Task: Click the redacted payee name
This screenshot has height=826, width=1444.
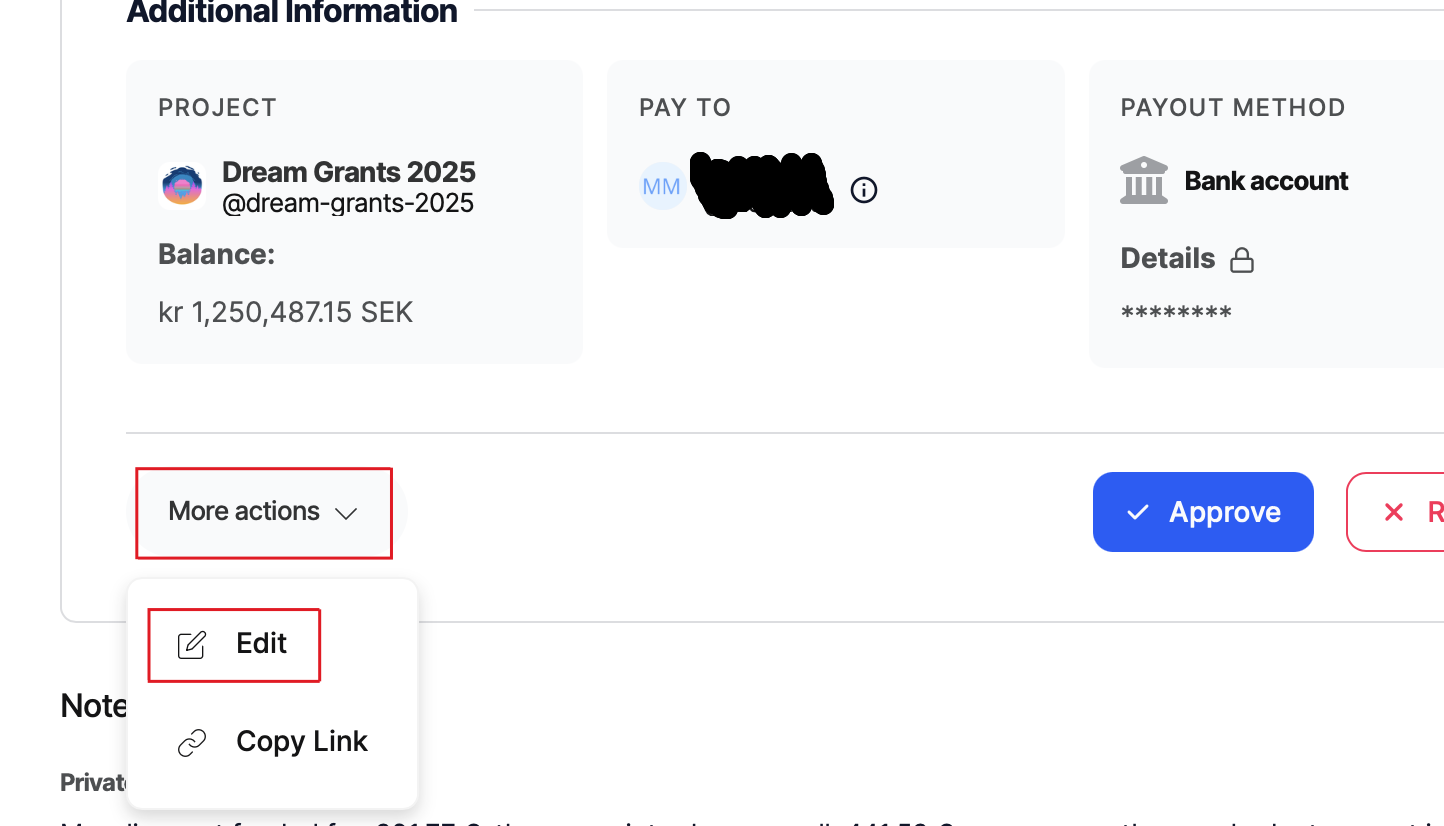Action: (763, 185)
